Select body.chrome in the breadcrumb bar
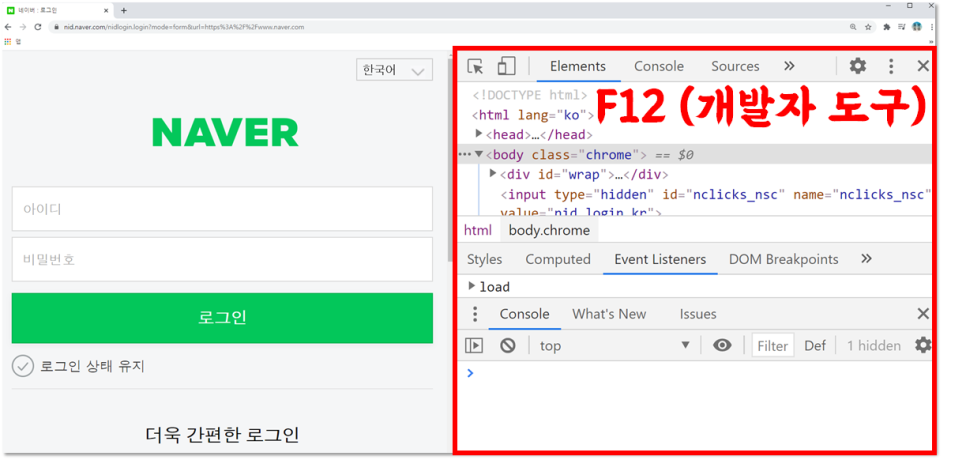The image size is (966, 460). [x=549, y=230]
